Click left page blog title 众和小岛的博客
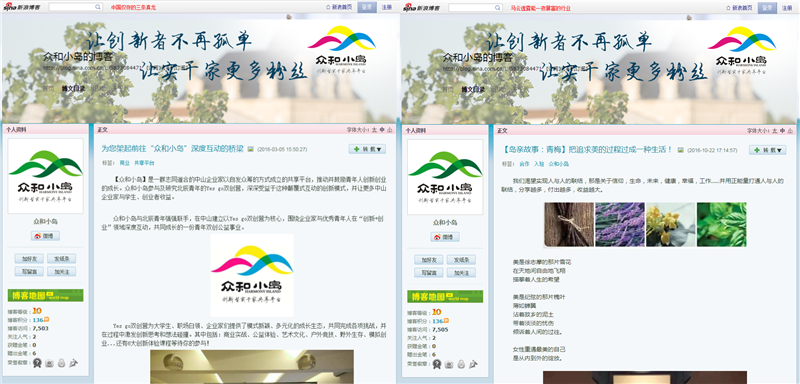The image size is (800, 384). (x=78, y=57)
